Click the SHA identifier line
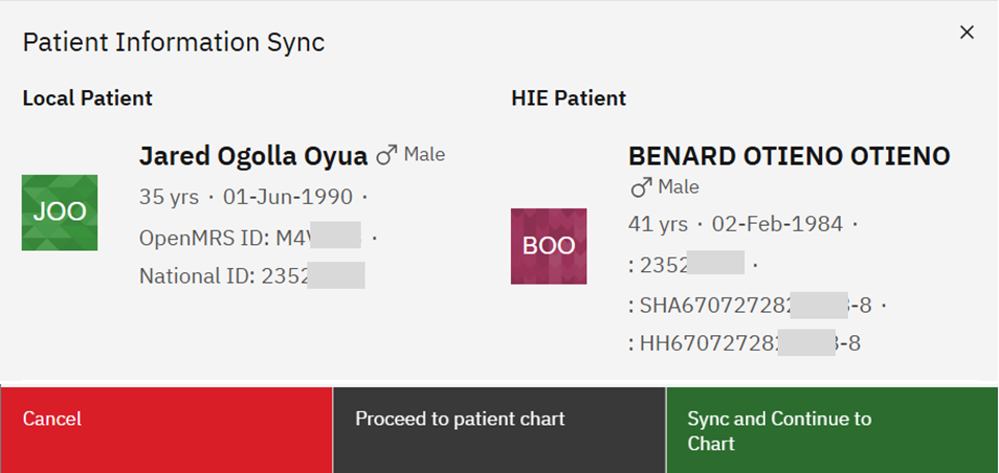Image resolution: width=999 pixels, height=473 pixels. pyautogui.click(x=750, y=306)
